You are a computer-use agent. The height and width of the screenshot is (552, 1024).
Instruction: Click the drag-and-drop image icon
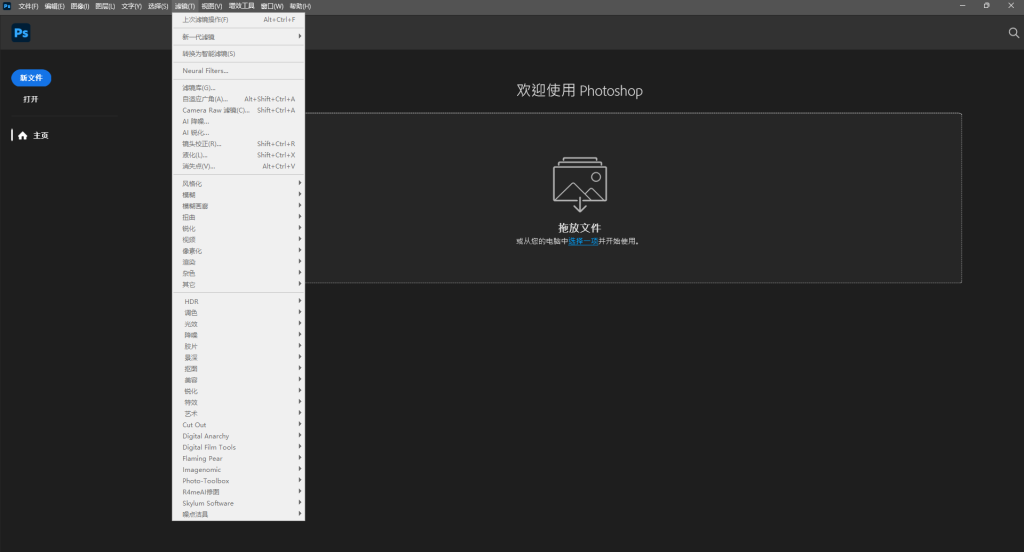(x=580, y=184)
